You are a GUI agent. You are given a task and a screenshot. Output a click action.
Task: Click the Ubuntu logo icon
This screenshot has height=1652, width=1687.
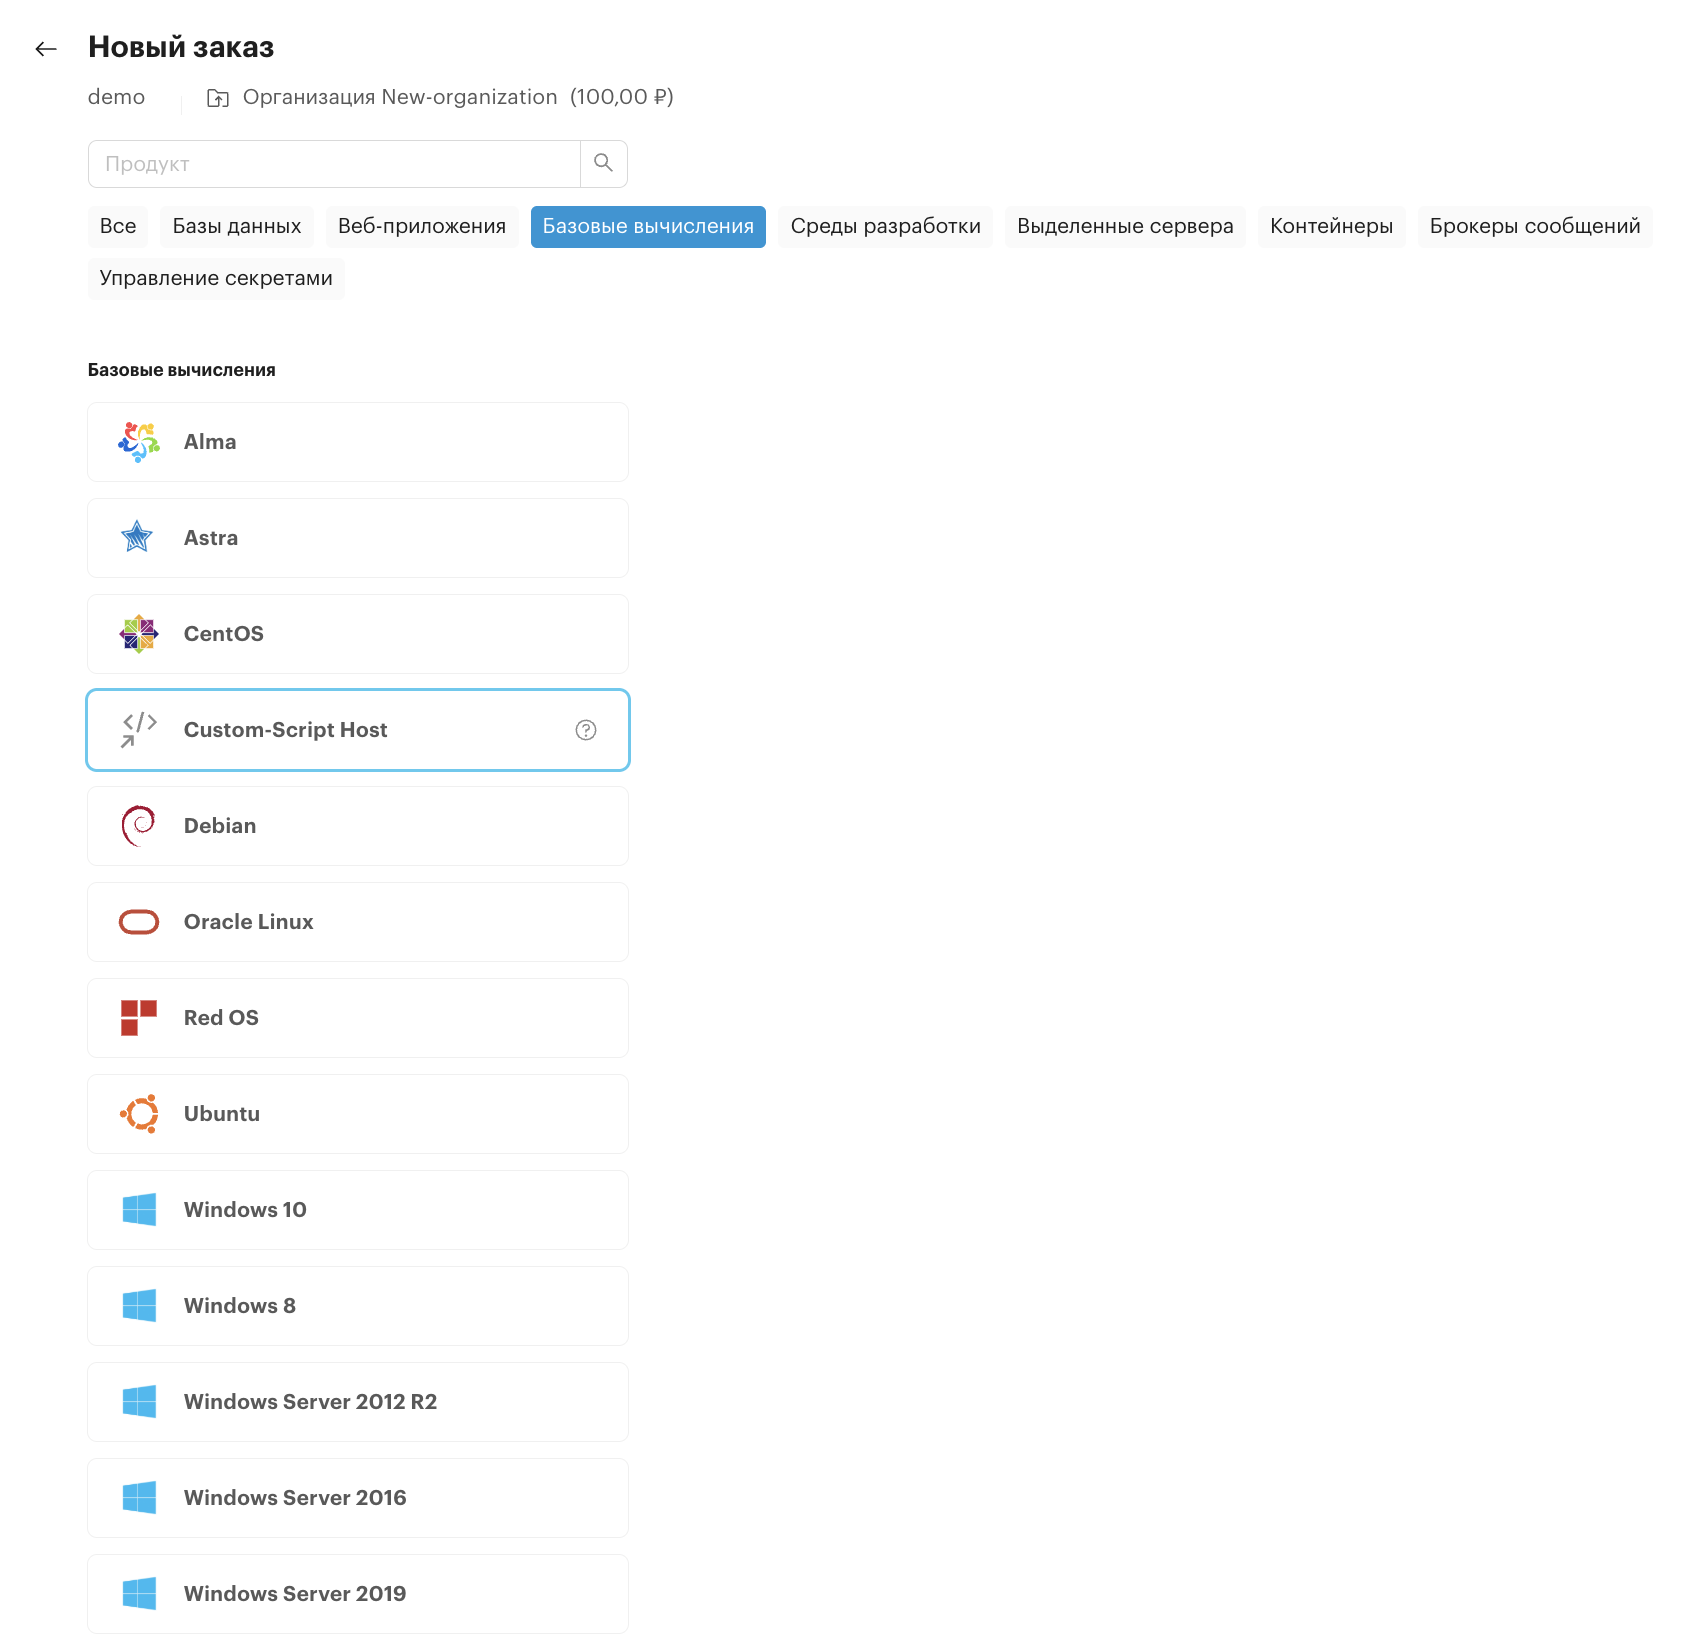coord(139,1114)
